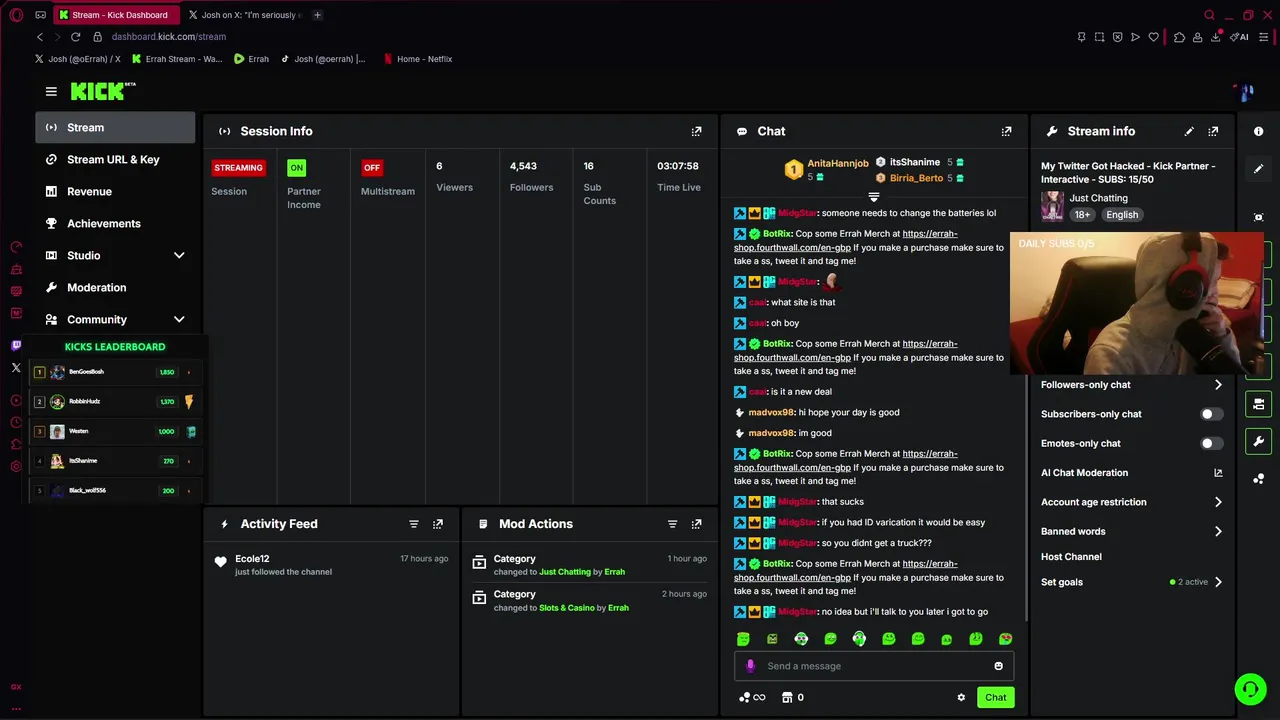Open Moderation in sidebar
The height and width of the screenshot is (720, 1280).
(x=116, y=288)
